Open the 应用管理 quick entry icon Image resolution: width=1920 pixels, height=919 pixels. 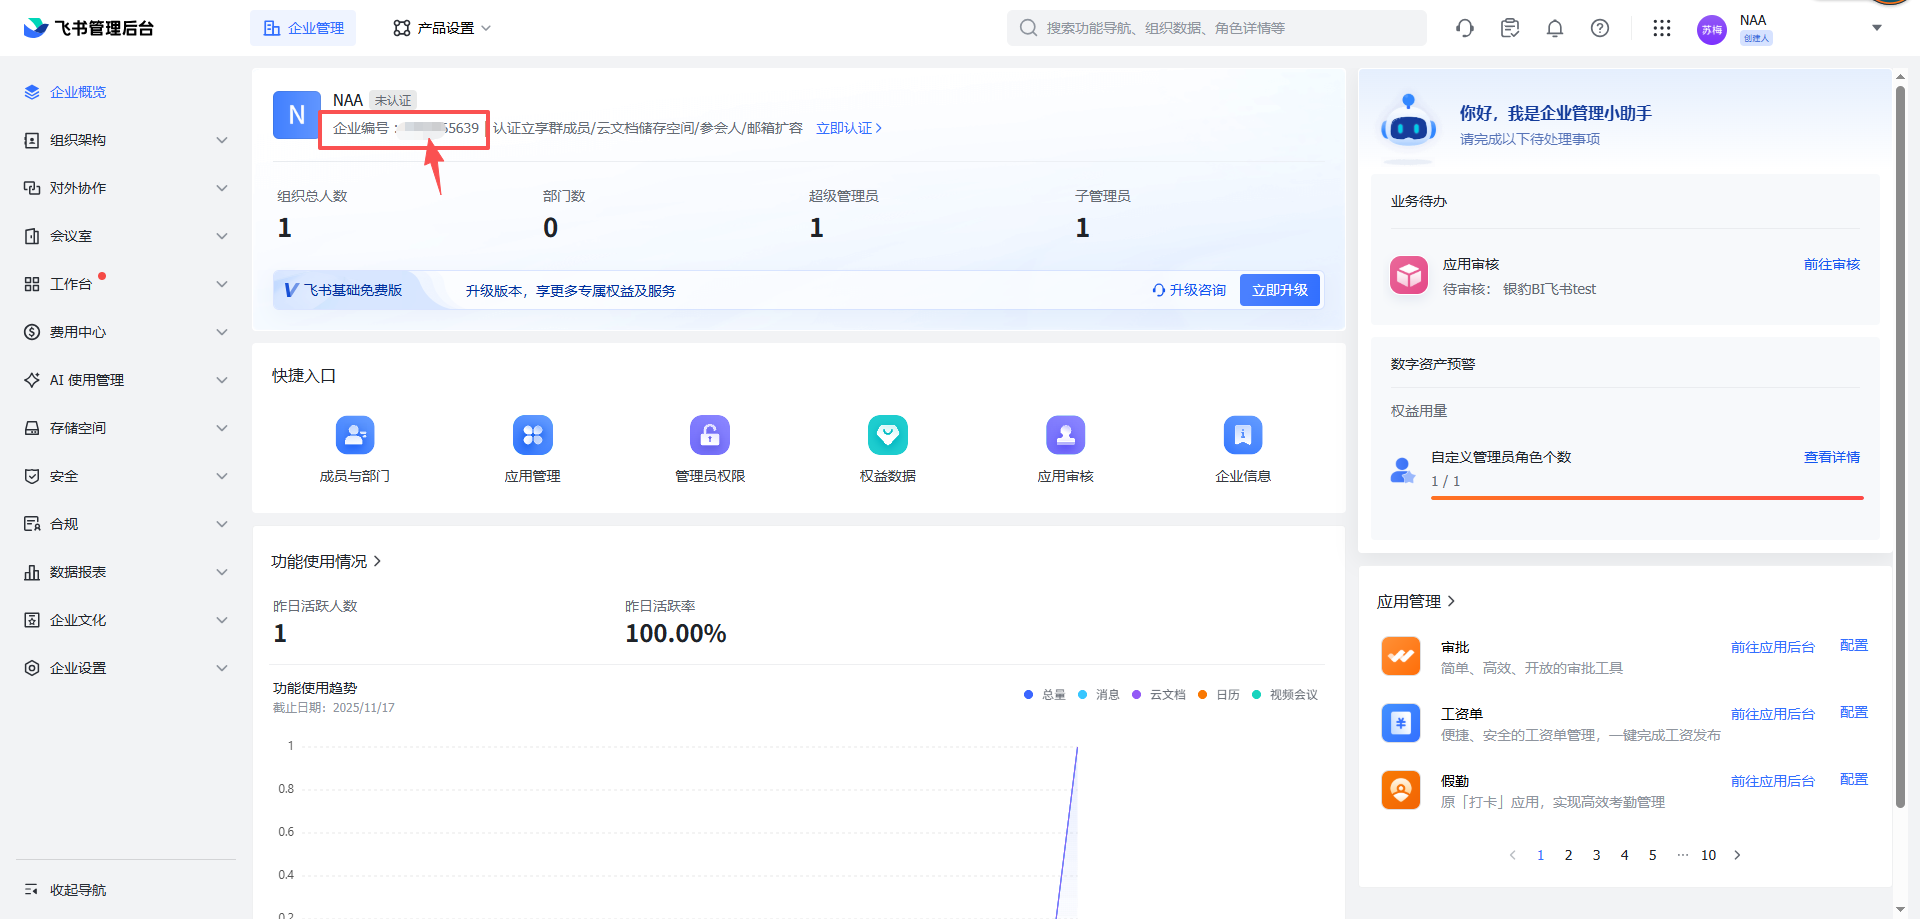[x=532, y=435]
